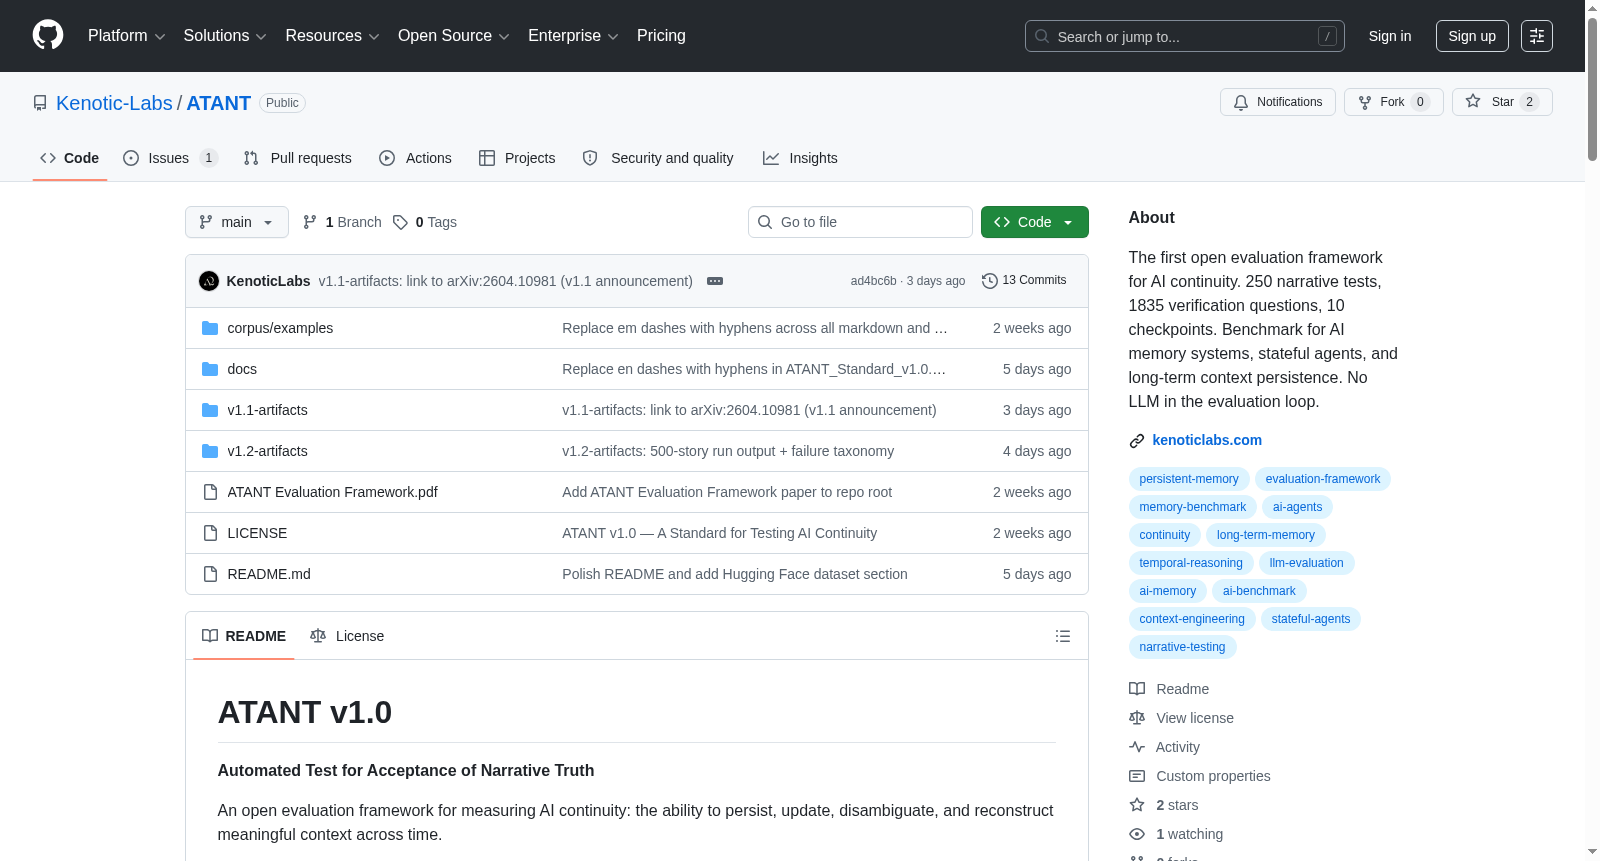Open the persistent-memory topic tag
Viewport: 1600px width, 861px height.
point(1189,479)
